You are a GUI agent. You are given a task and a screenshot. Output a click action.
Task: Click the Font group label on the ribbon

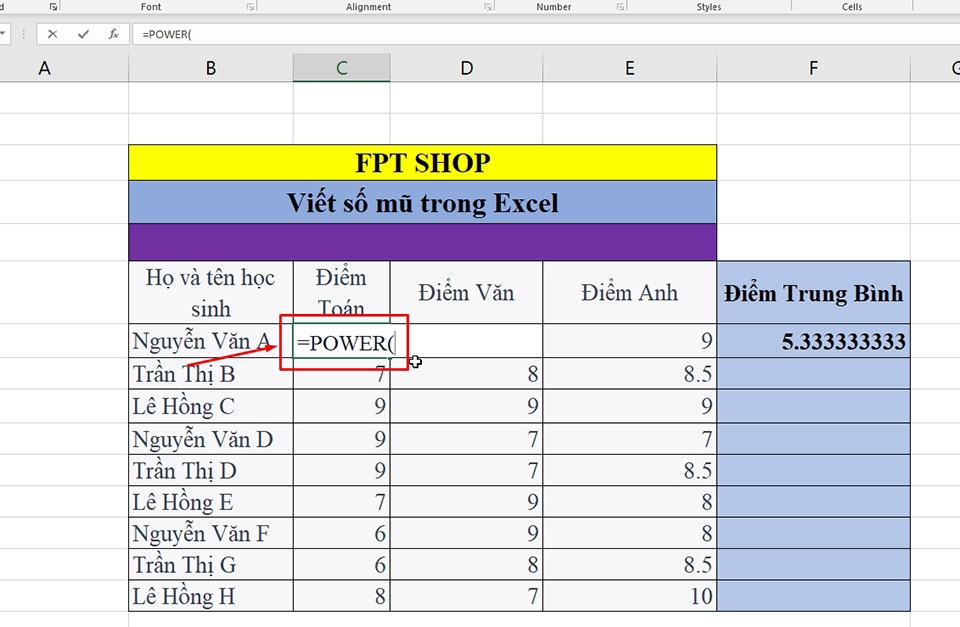point(150,7)
